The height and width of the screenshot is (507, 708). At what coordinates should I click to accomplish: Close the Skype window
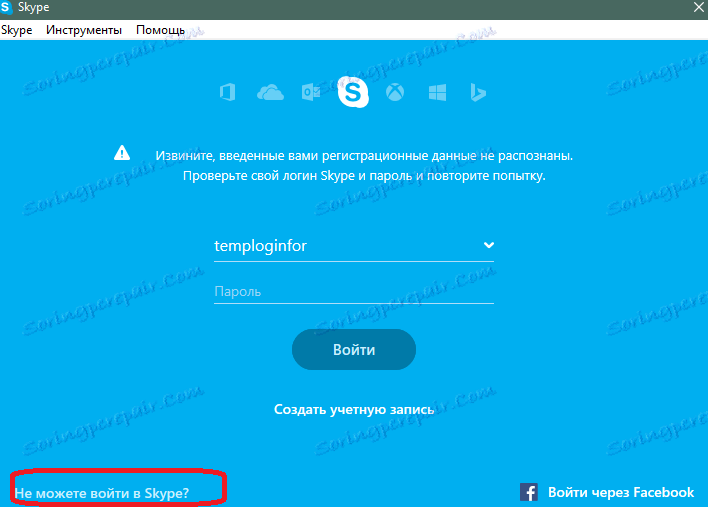tap(699, 7)
